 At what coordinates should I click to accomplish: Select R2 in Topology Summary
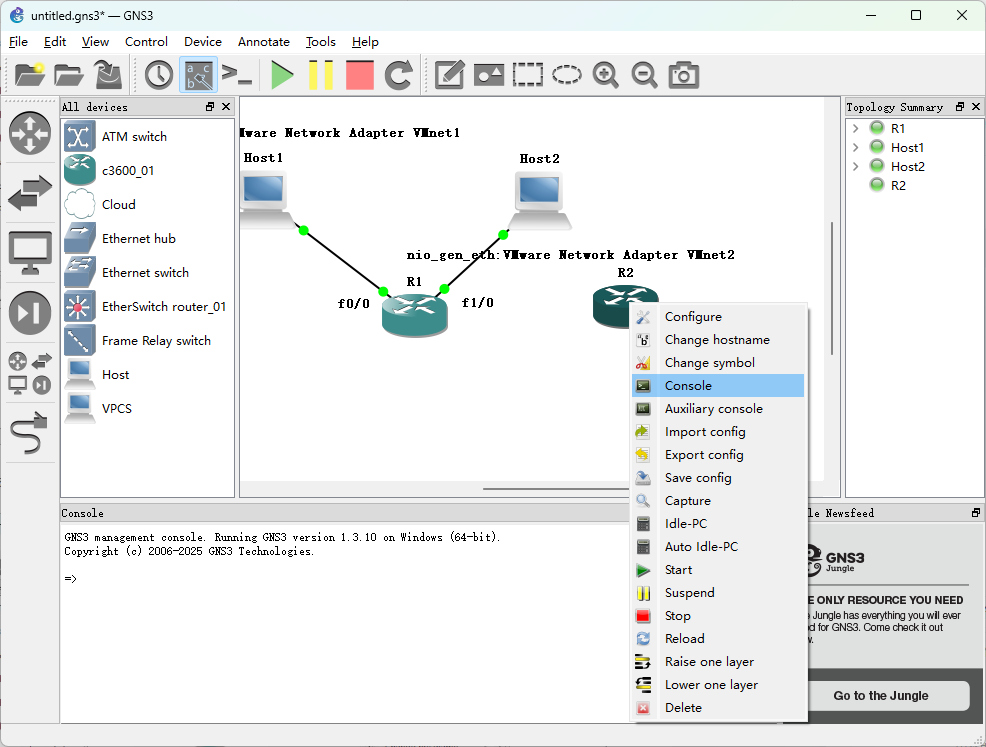[x=898, y=185]
